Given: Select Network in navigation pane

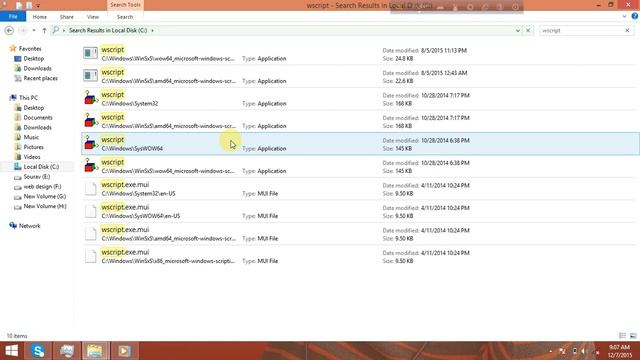Looking at the screenshot, I should point(29,226).
